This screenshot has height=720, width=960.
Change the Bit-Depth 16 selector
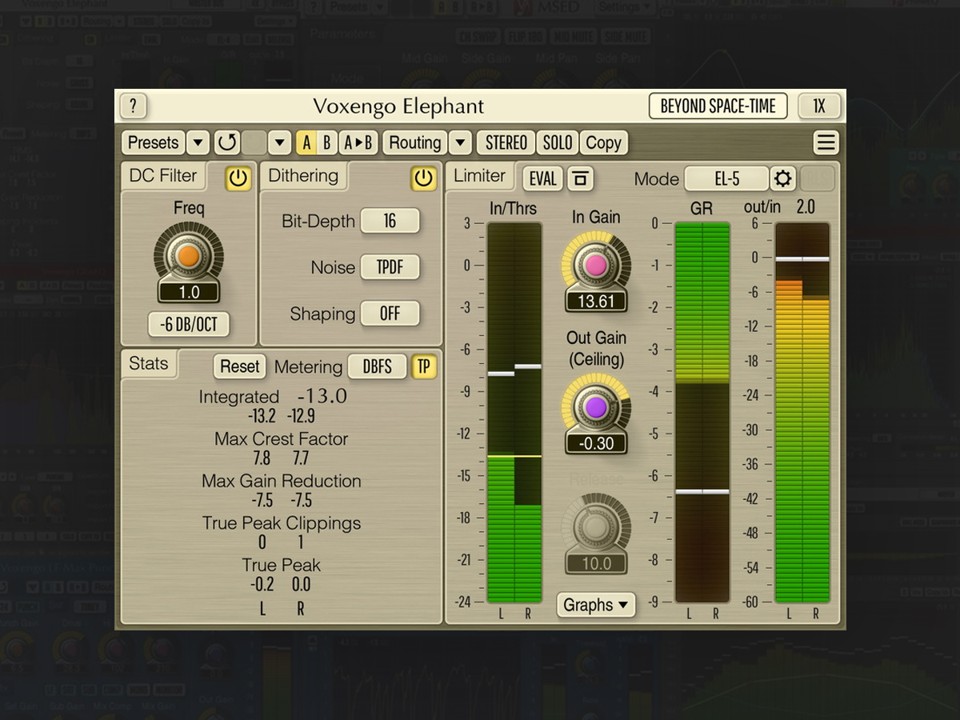click(x=390, y=221)
